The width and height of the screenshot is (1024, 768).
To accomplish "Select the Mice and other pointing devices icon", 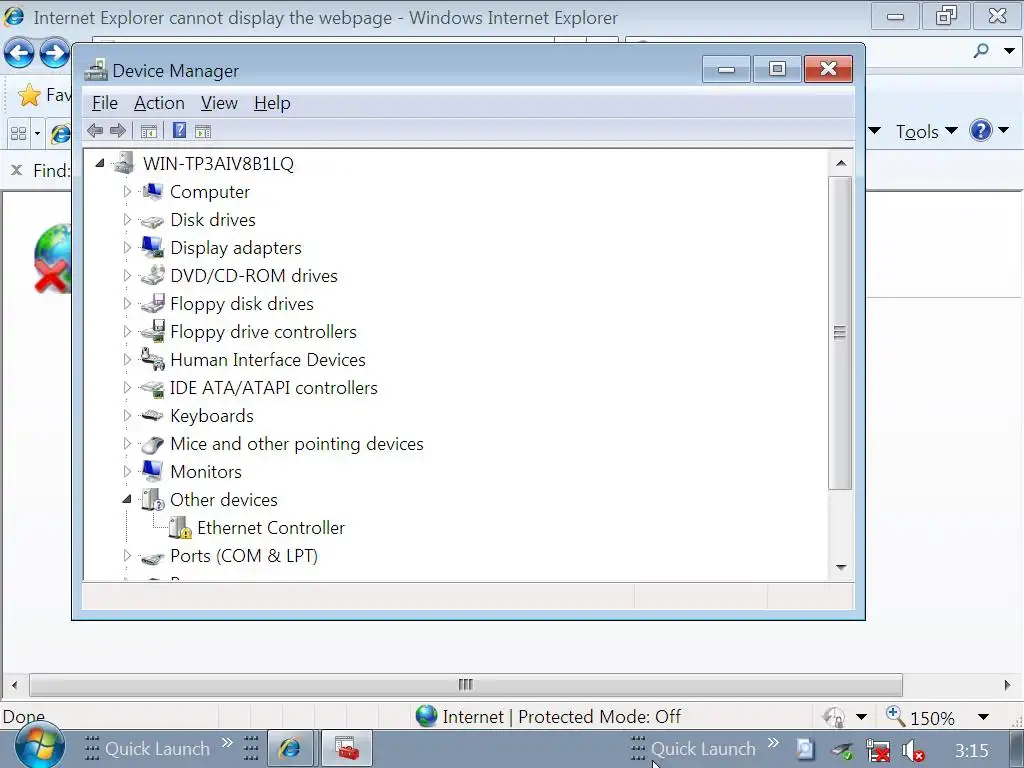I will pyautogui.click(x=152, y=445).
